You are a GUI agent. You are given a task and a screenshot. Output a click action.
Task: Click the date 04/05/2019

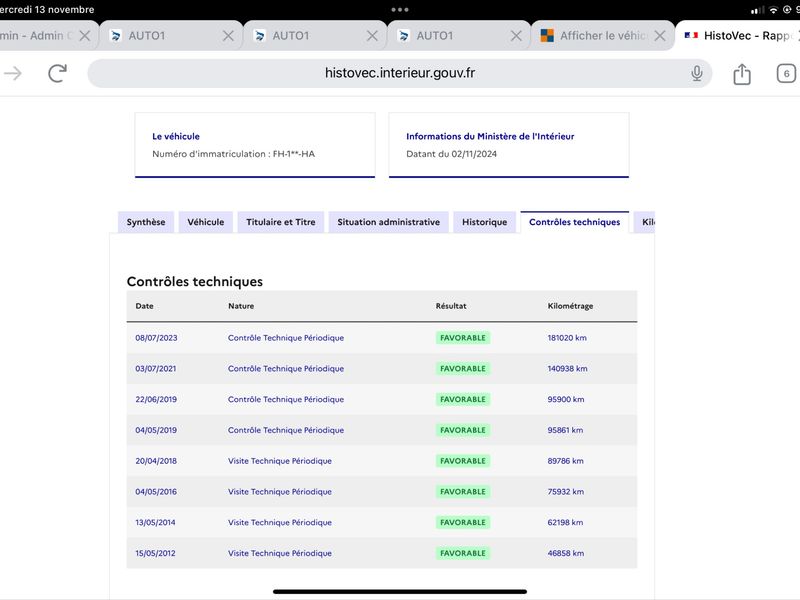(156, 430)
